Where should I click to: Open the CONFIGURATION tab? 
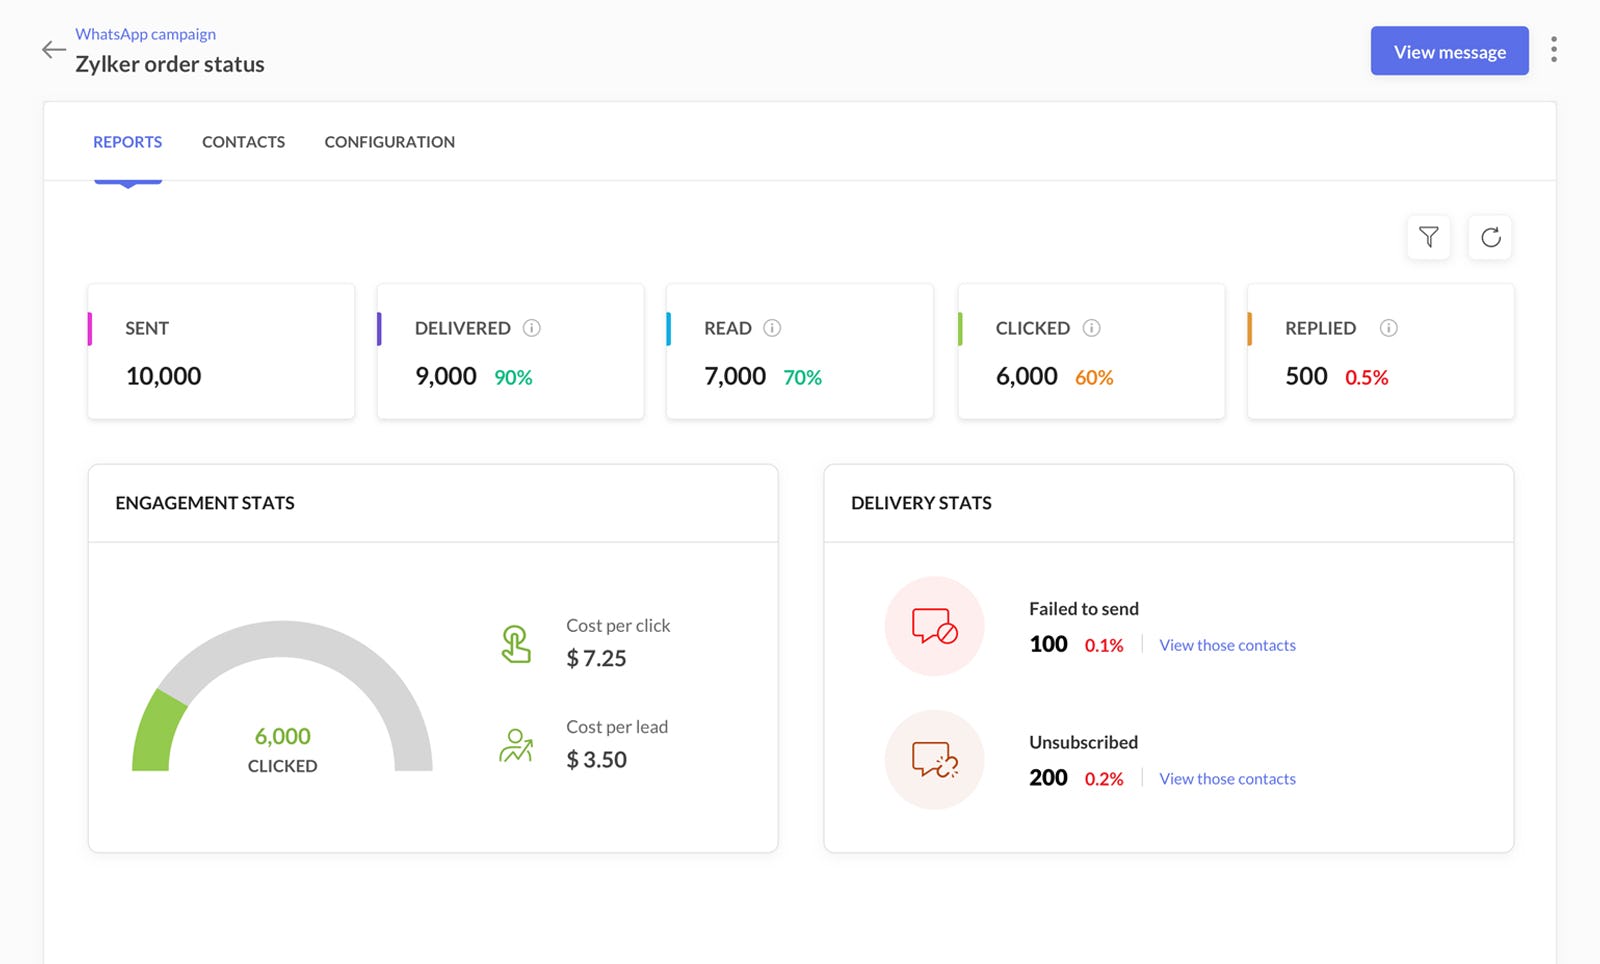pyautogui.click(x=389, y=142)
